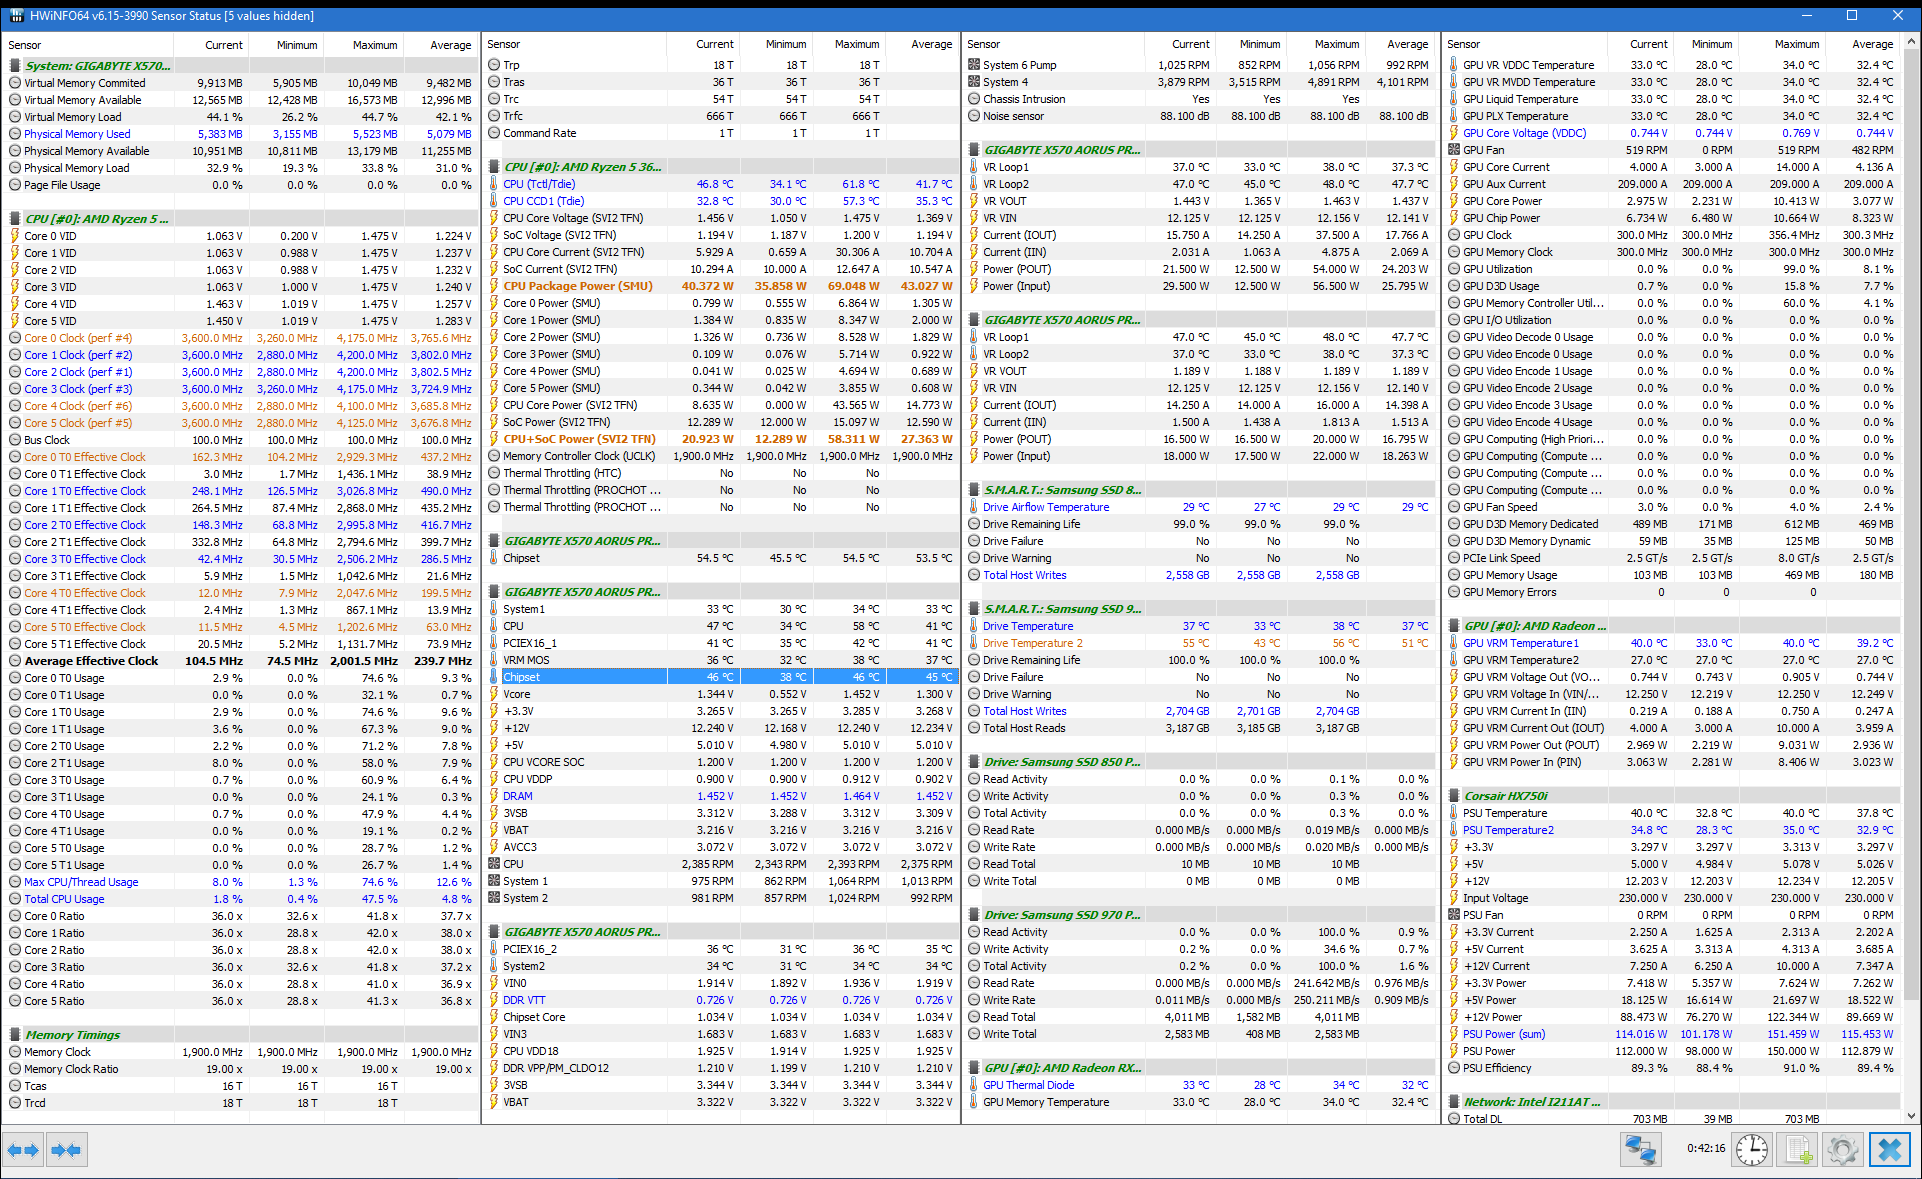
Task: Select the Total DL row
Action: coord(1672,1119)
